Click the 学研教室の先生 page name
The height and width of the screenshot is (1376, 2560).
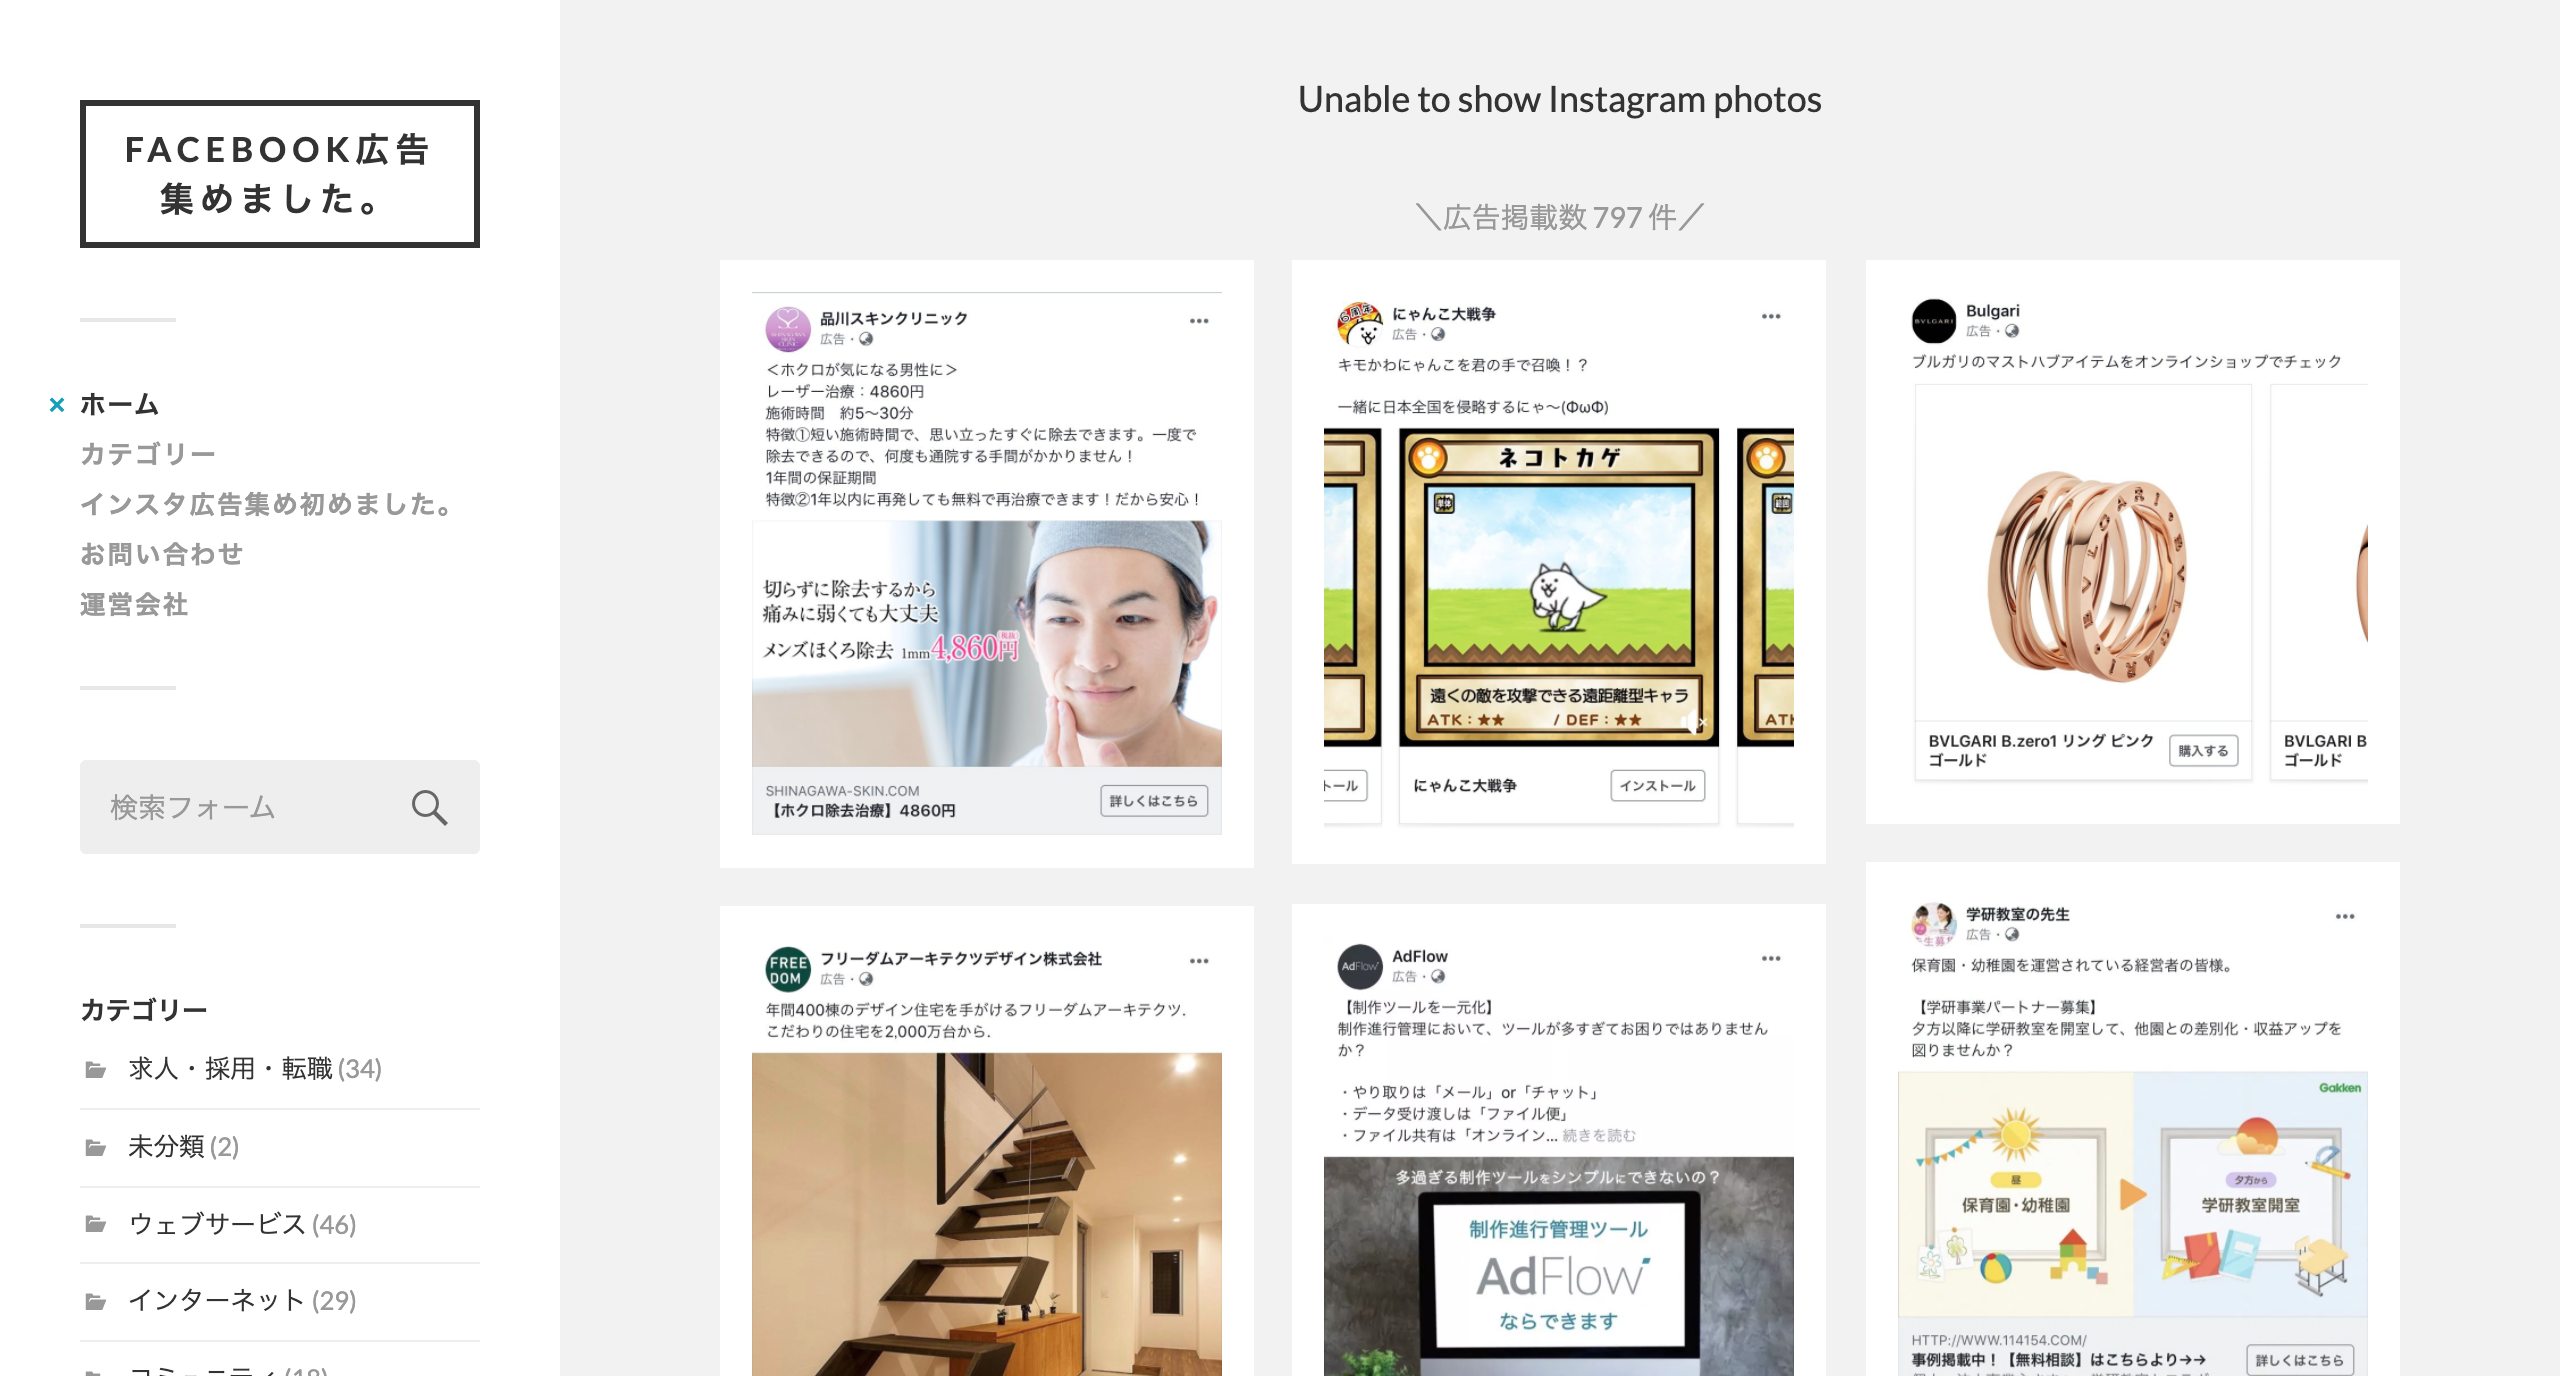[x=2017, y=914]
